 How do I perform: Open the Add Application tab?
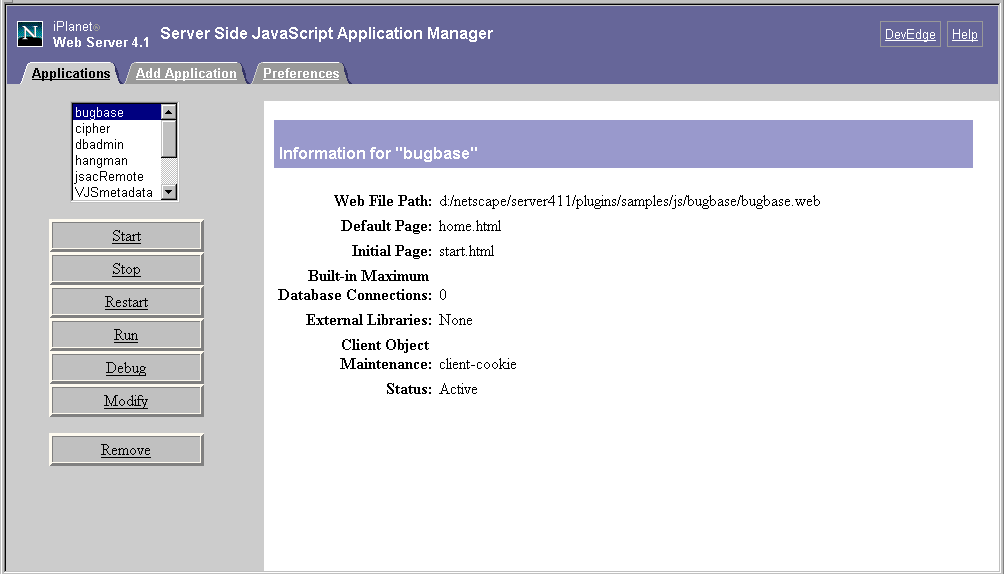(186, 74)
